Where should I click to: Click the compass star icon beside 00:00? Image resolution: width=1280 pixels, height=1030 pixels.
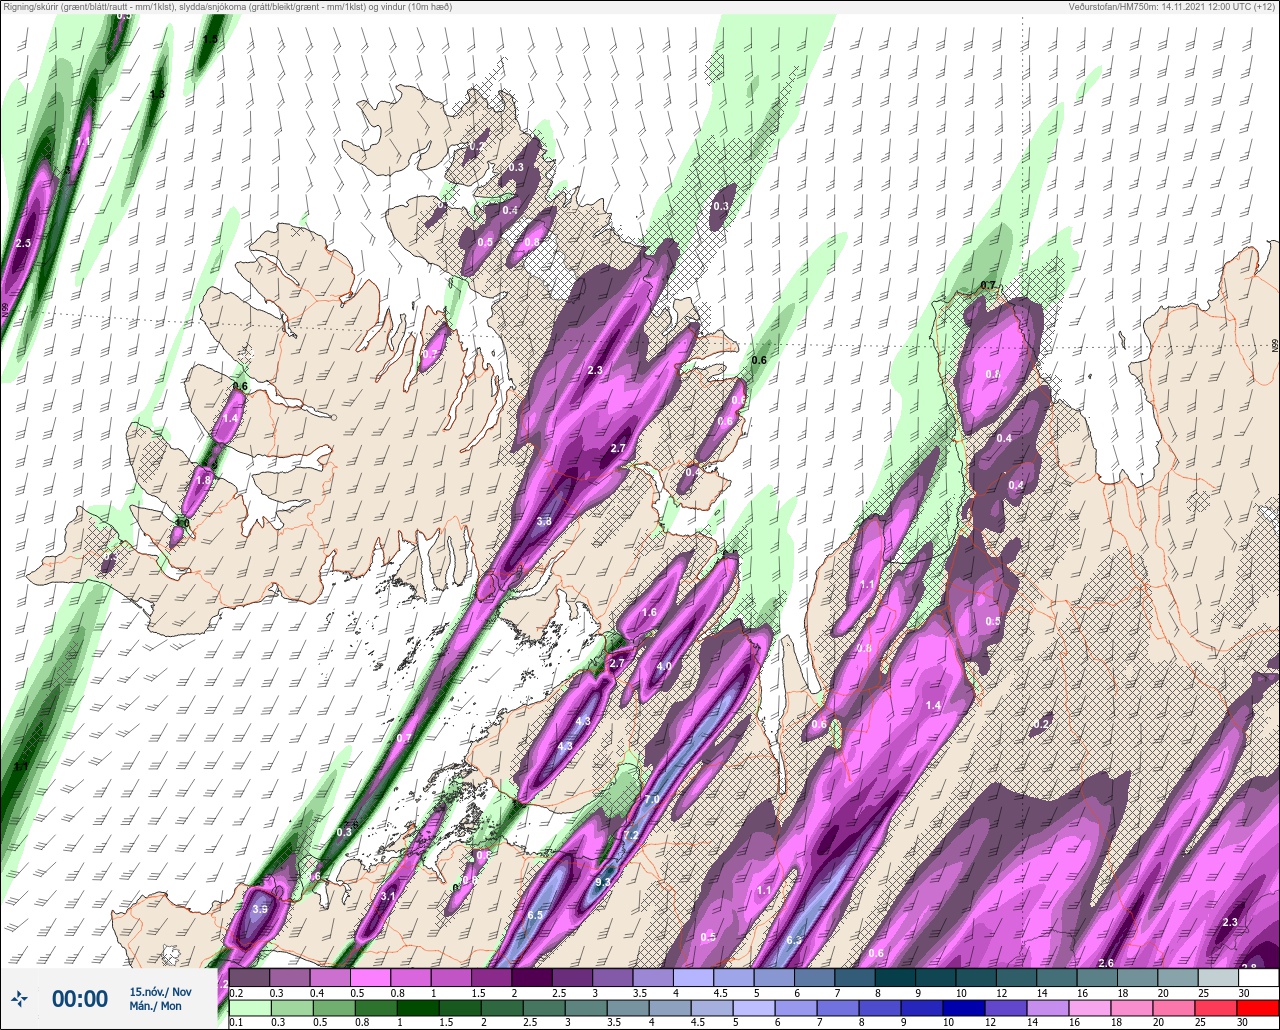[20, 998]
